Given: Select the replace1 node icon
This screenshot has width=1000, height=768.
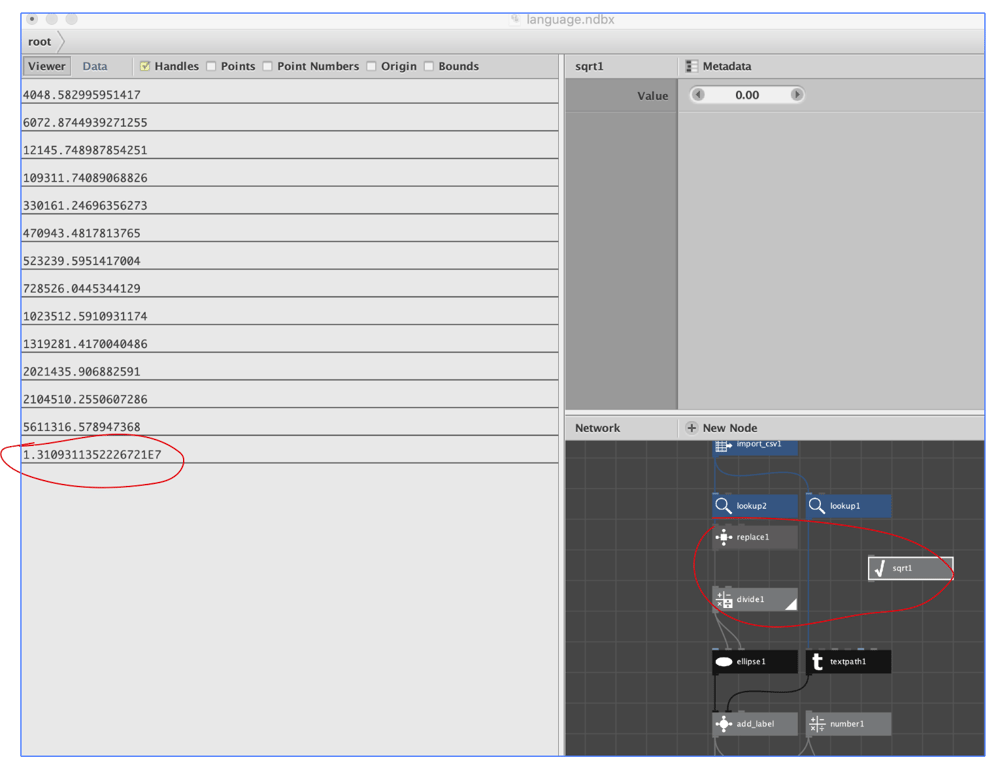Looking at the screenshot, I should [x=724, y=537].
